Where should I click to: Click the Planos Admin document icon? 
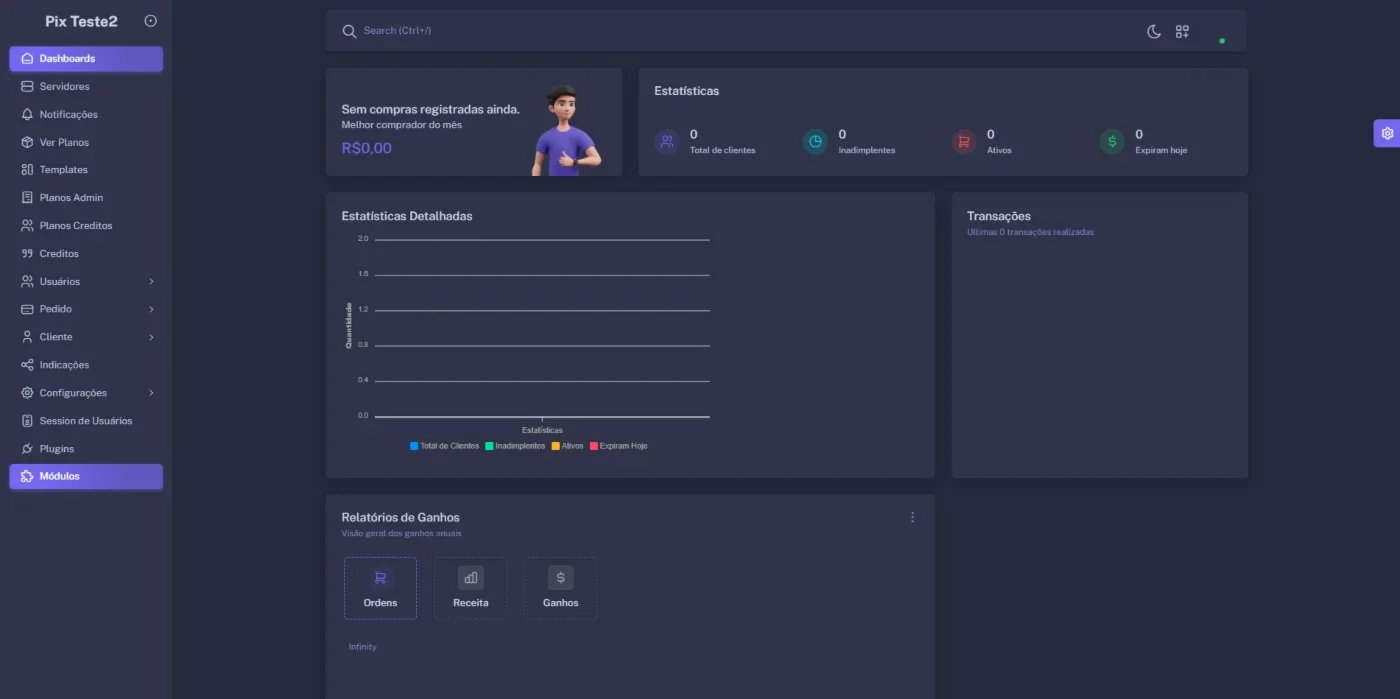pyautogui.click(x=27, y=198)
